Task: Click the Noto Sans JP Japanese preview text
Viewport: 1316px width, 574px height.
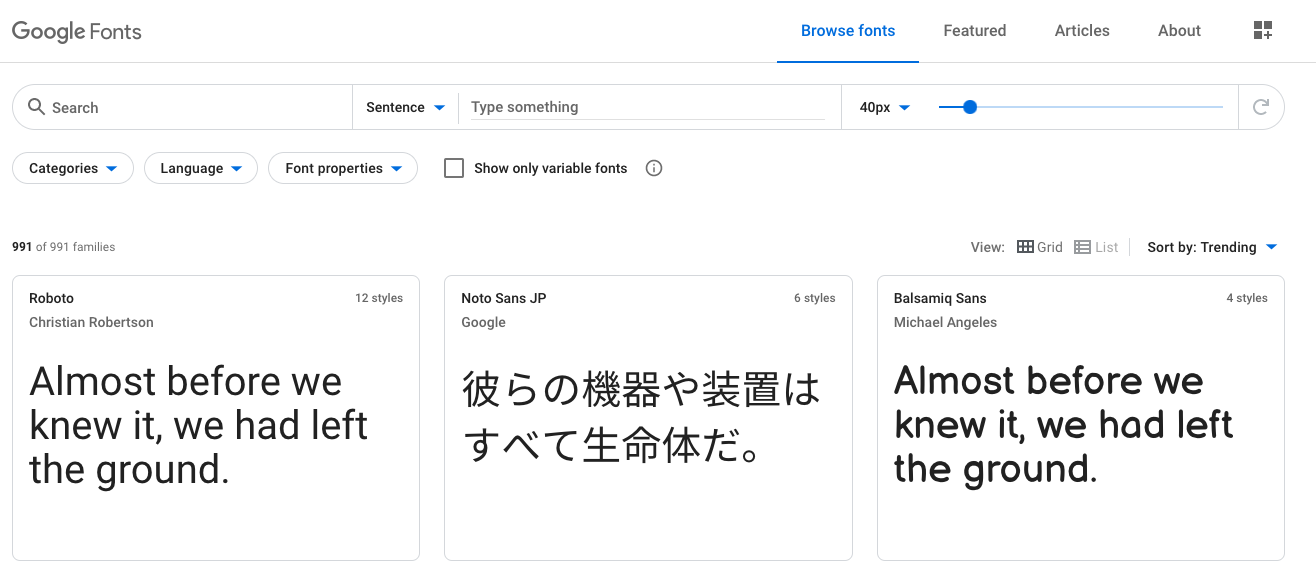Action: pyautogui.click(x=641, y=417)
